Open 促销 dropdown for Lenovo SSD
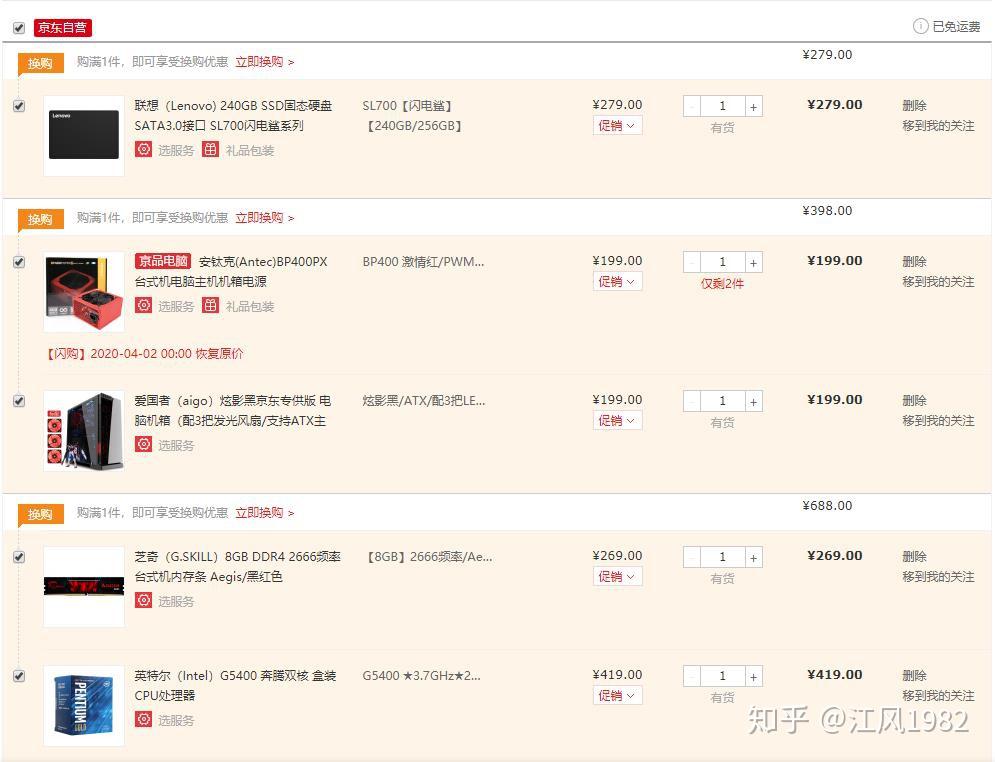The image size is (995, 762). coord(617,126)
